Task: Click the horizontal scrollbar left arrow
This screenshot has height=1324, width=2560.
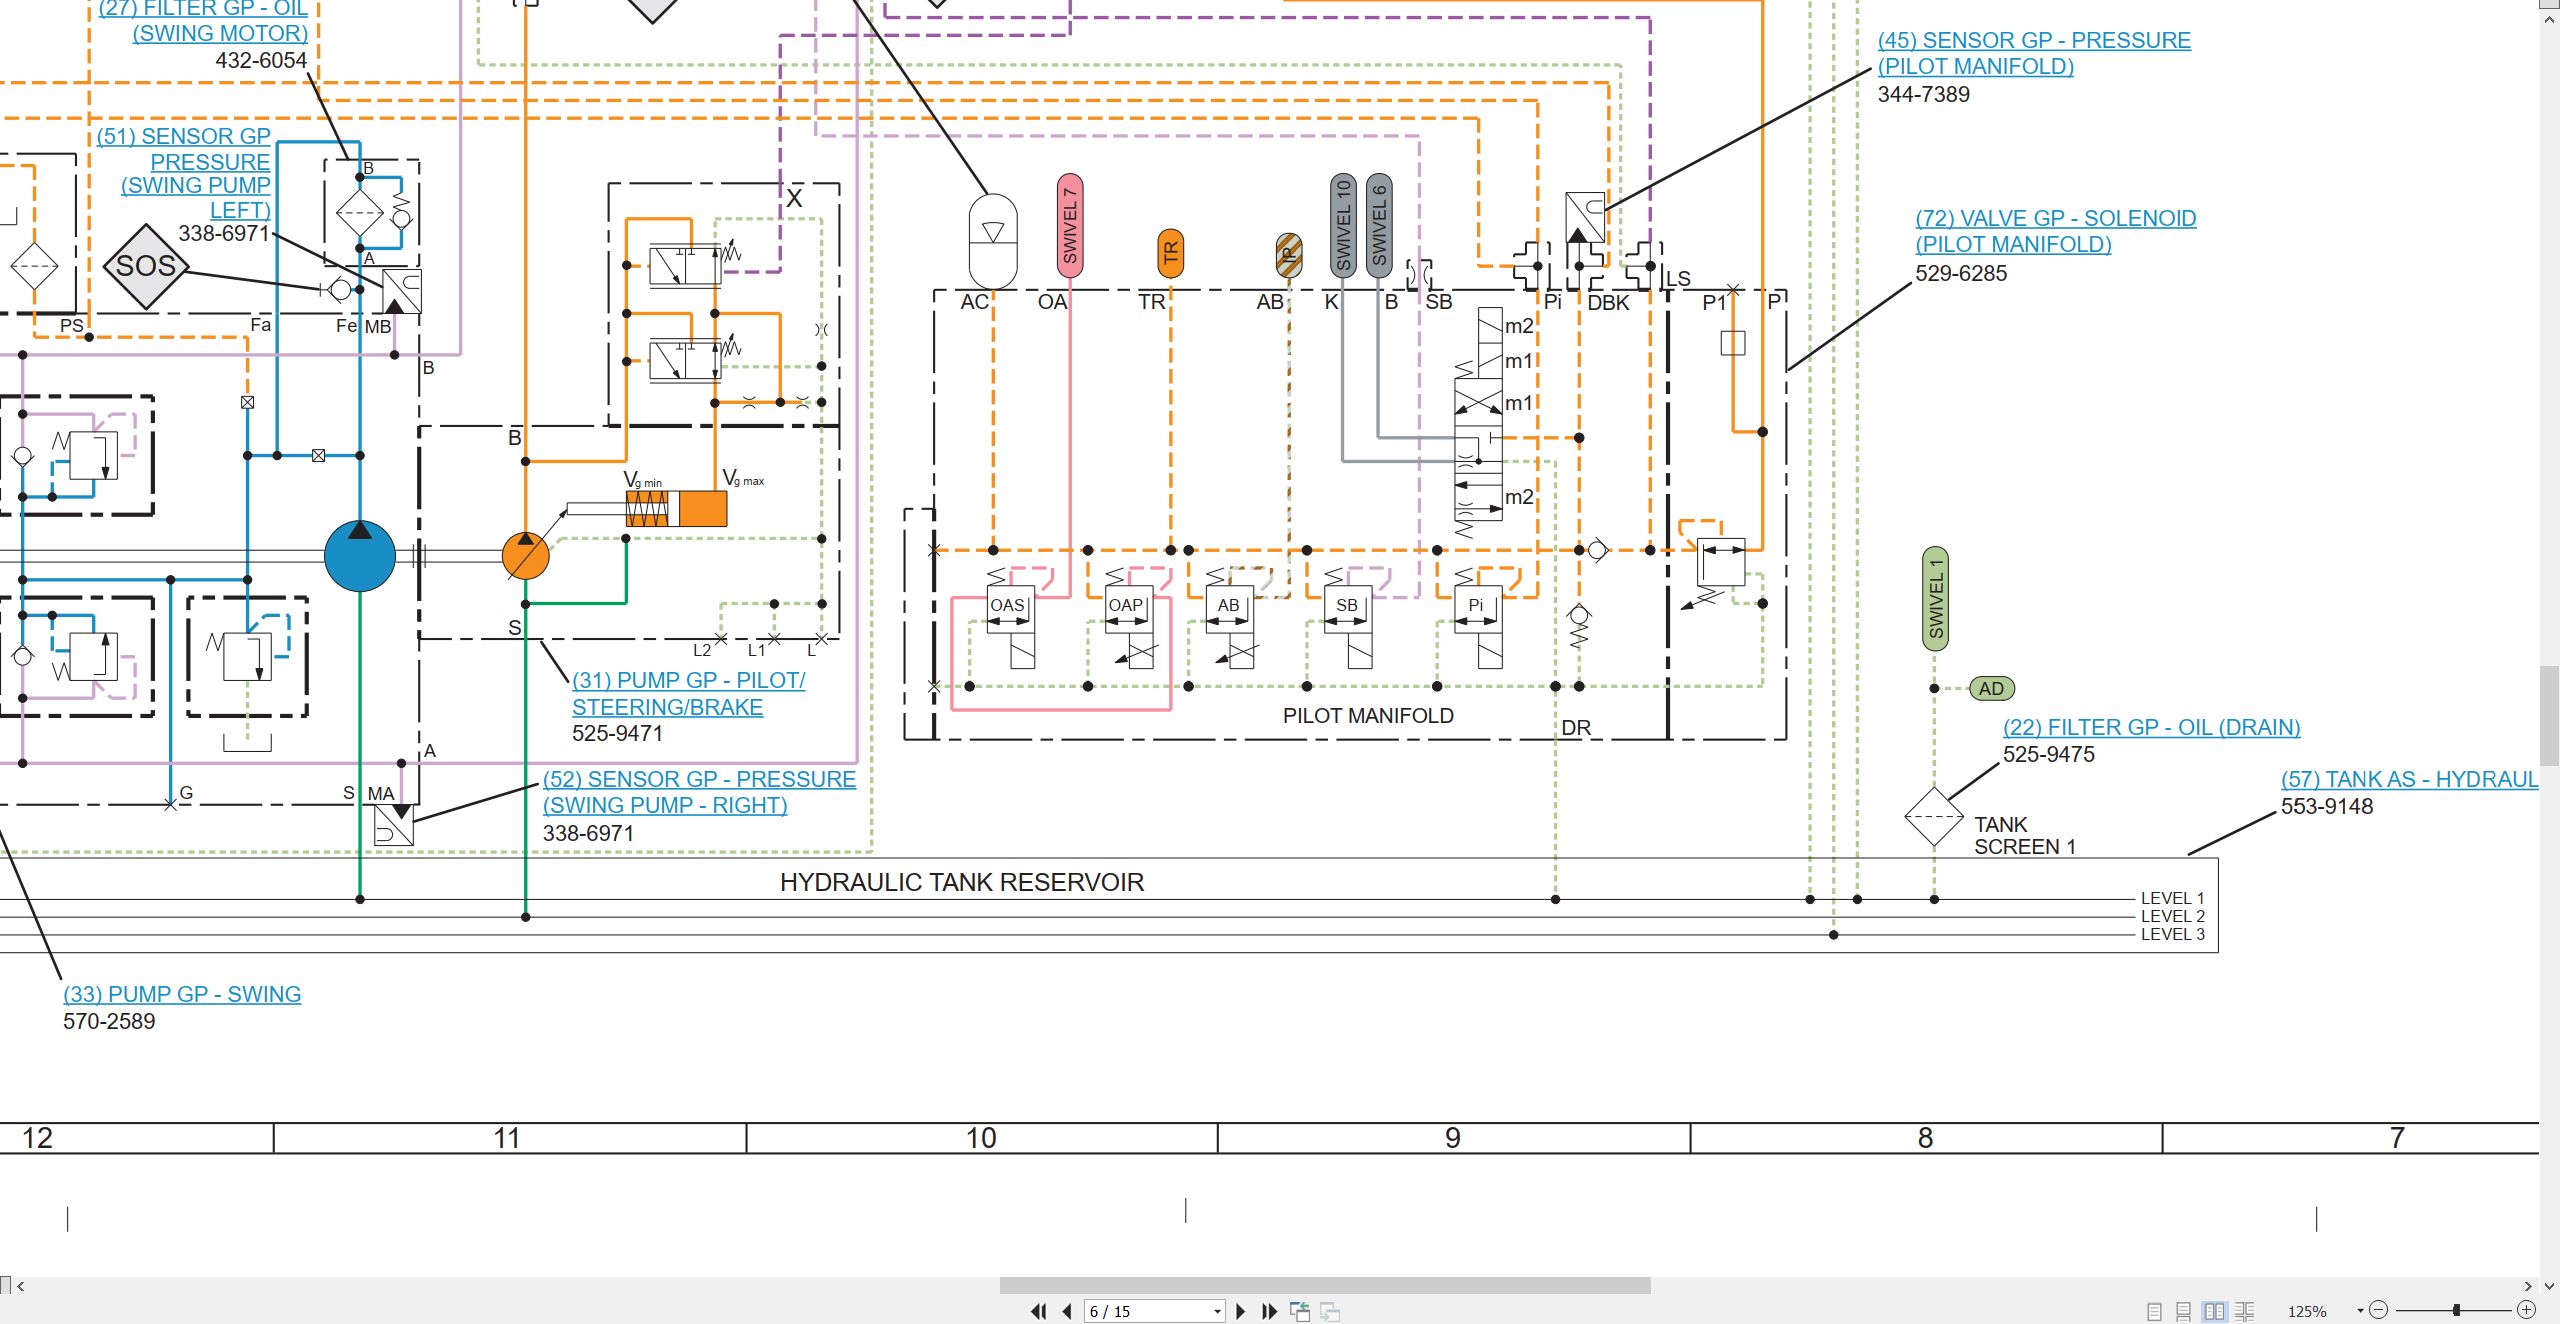Action: click(20, 1286)
